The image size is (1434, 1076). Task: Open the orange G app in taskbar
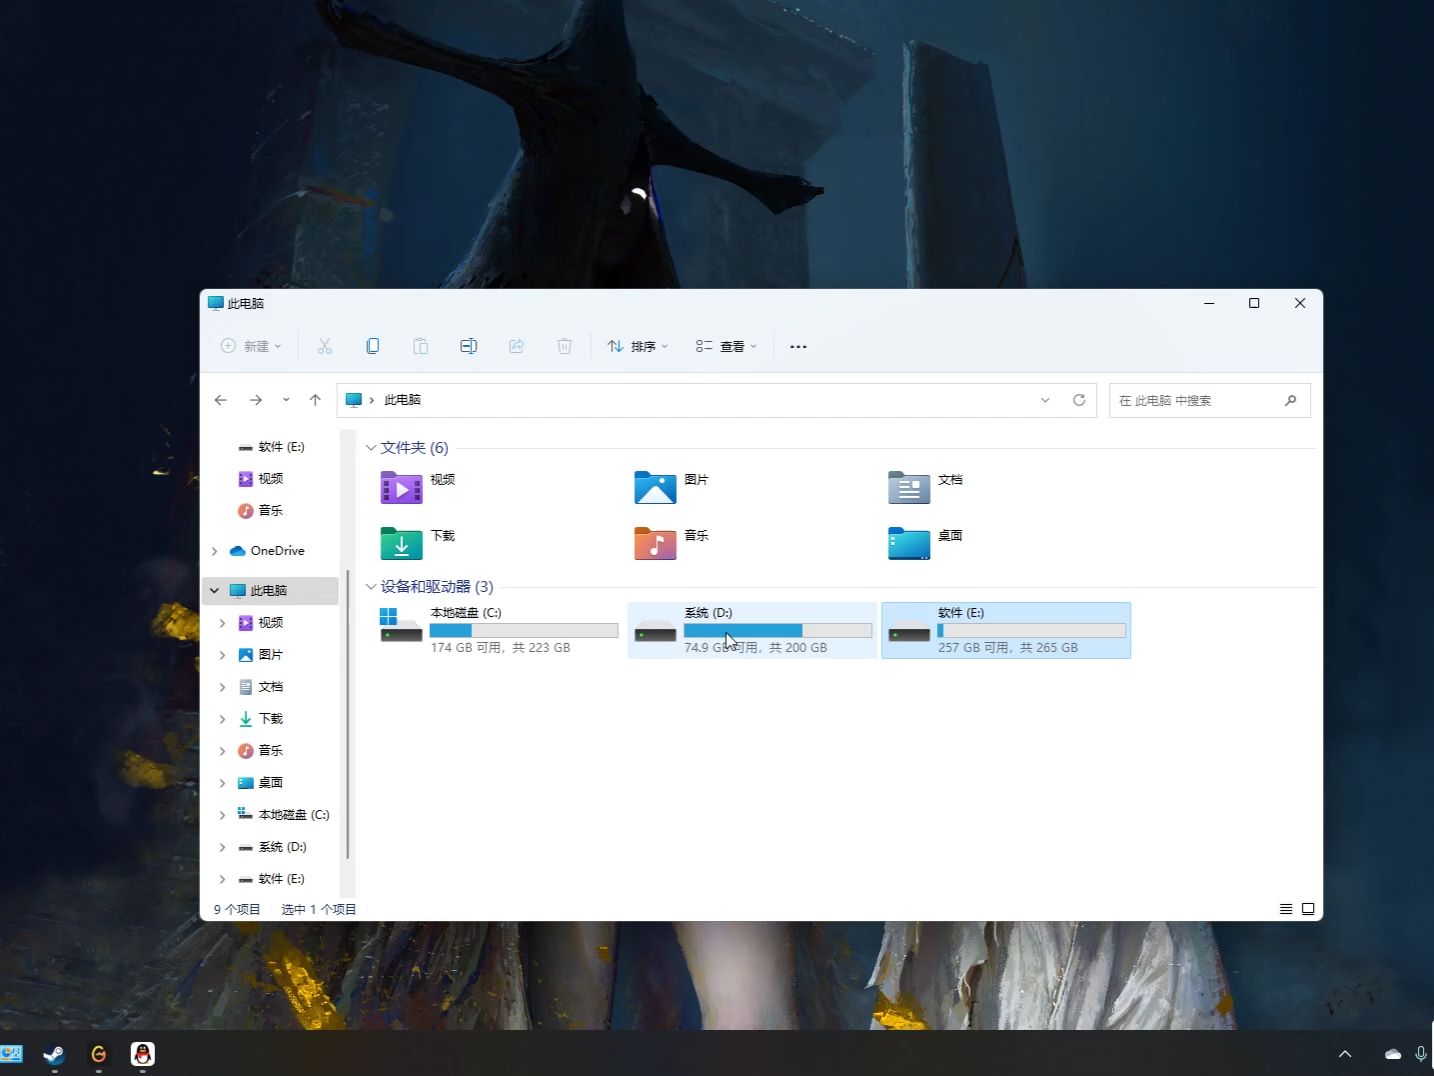tap(98, 1054)
